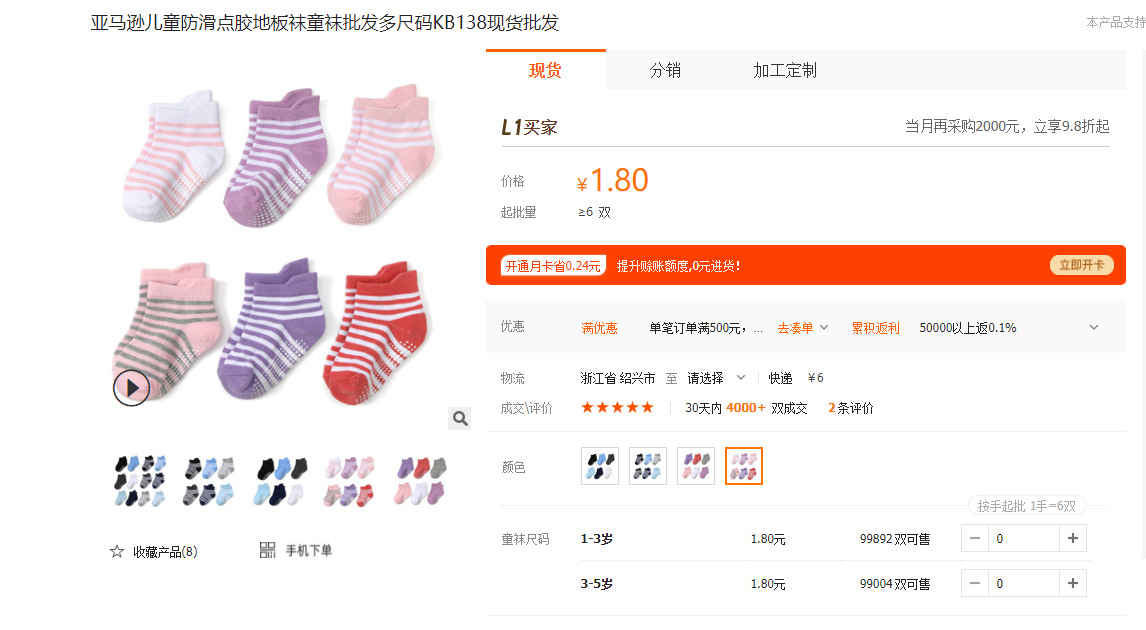Image resolution: width=1146 pixels, height=630 pixels.
Task: Select the first color swatch option
Action: coord(600,466)
